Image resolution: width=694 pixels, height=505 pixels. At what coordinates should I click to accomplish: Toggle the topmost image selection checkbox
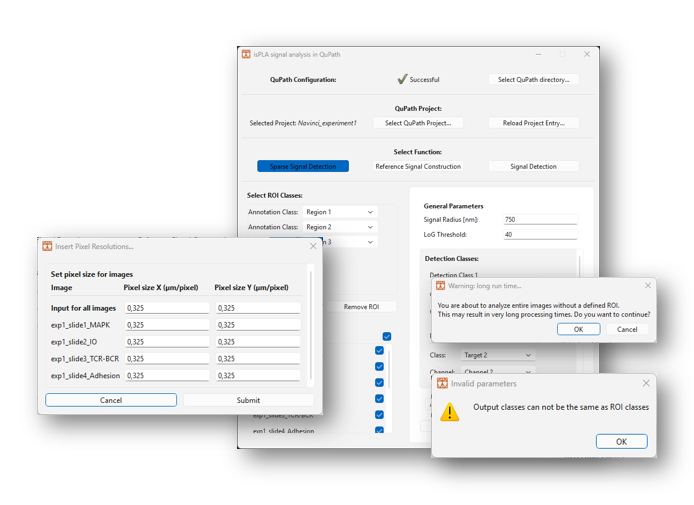(386, 336)
